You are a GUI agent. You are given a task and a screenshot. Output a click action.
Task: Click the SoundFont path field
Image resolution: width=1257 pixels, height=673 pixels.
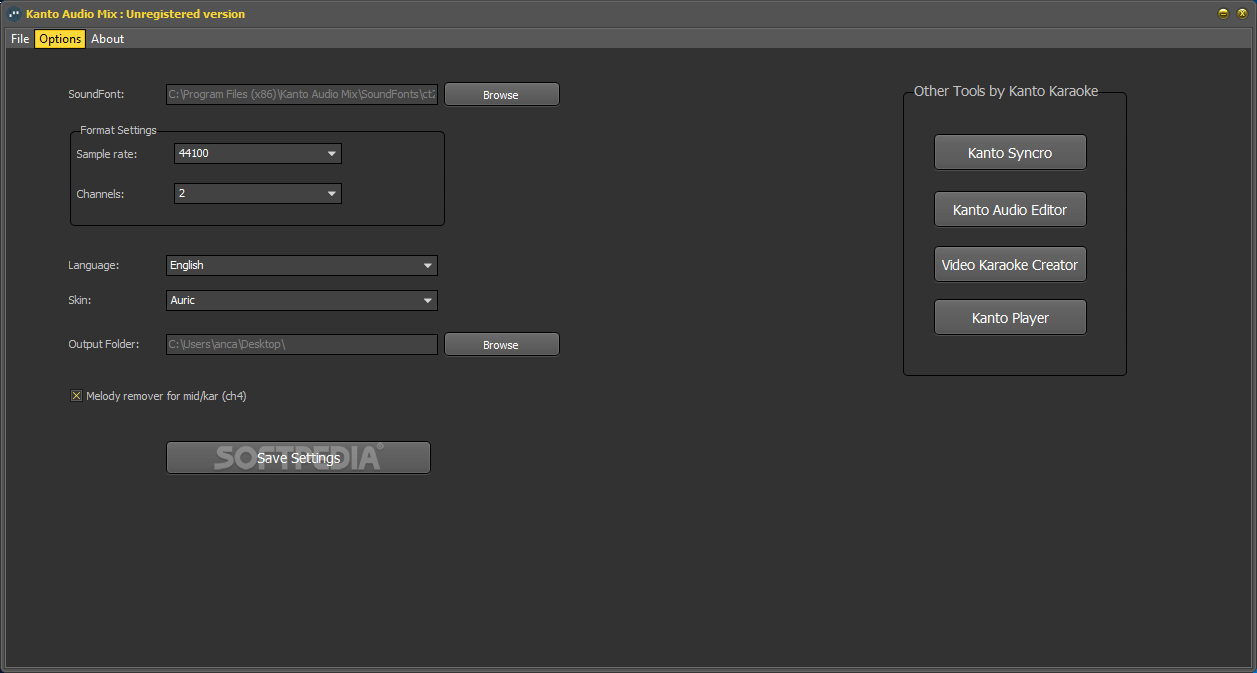tap(302, 94)
